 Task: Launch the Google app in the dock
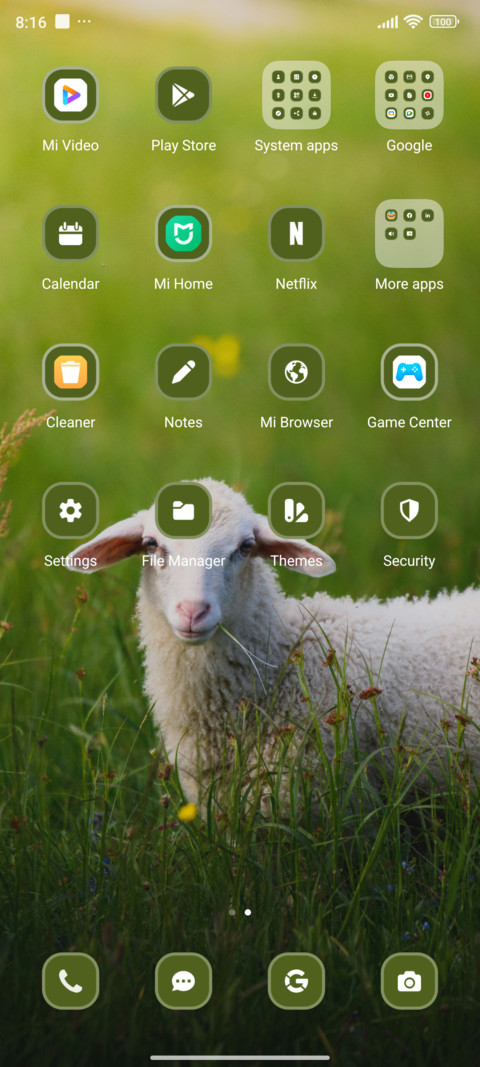[296, 981]
